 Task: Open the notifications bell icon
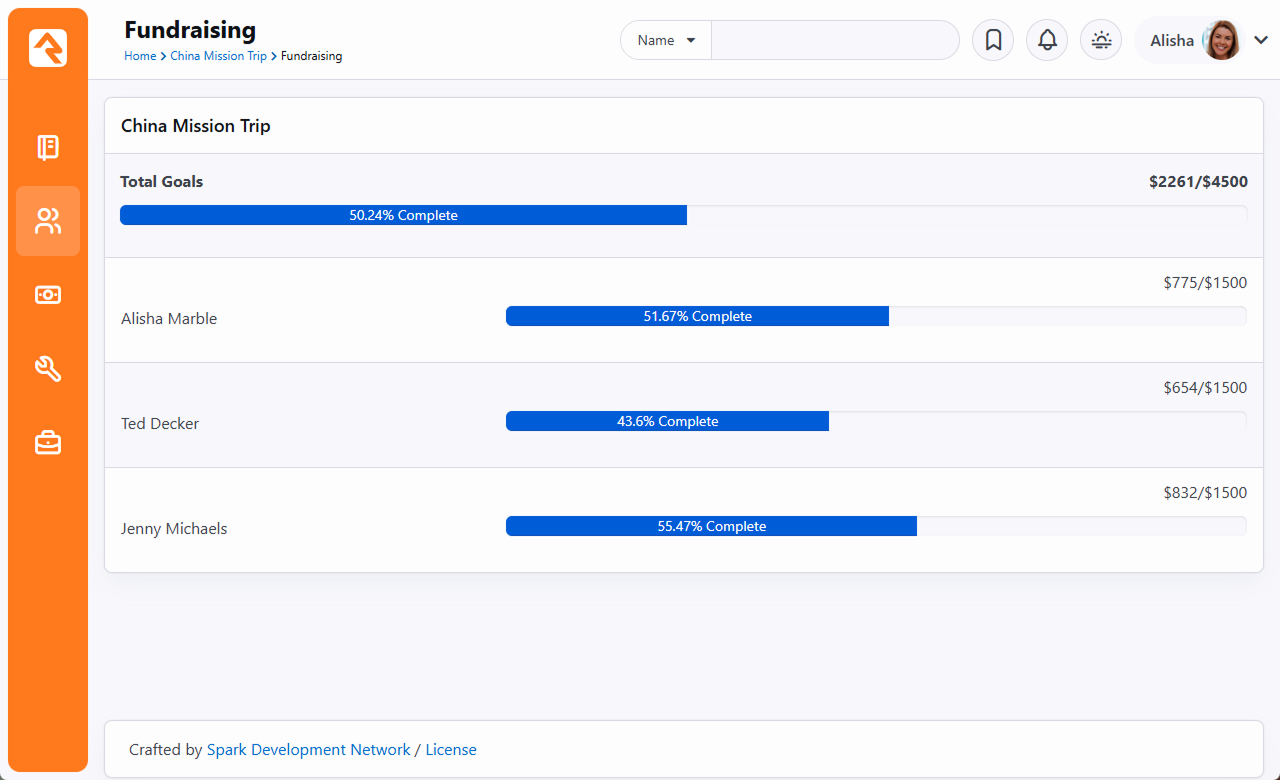tap(1047, 40)
